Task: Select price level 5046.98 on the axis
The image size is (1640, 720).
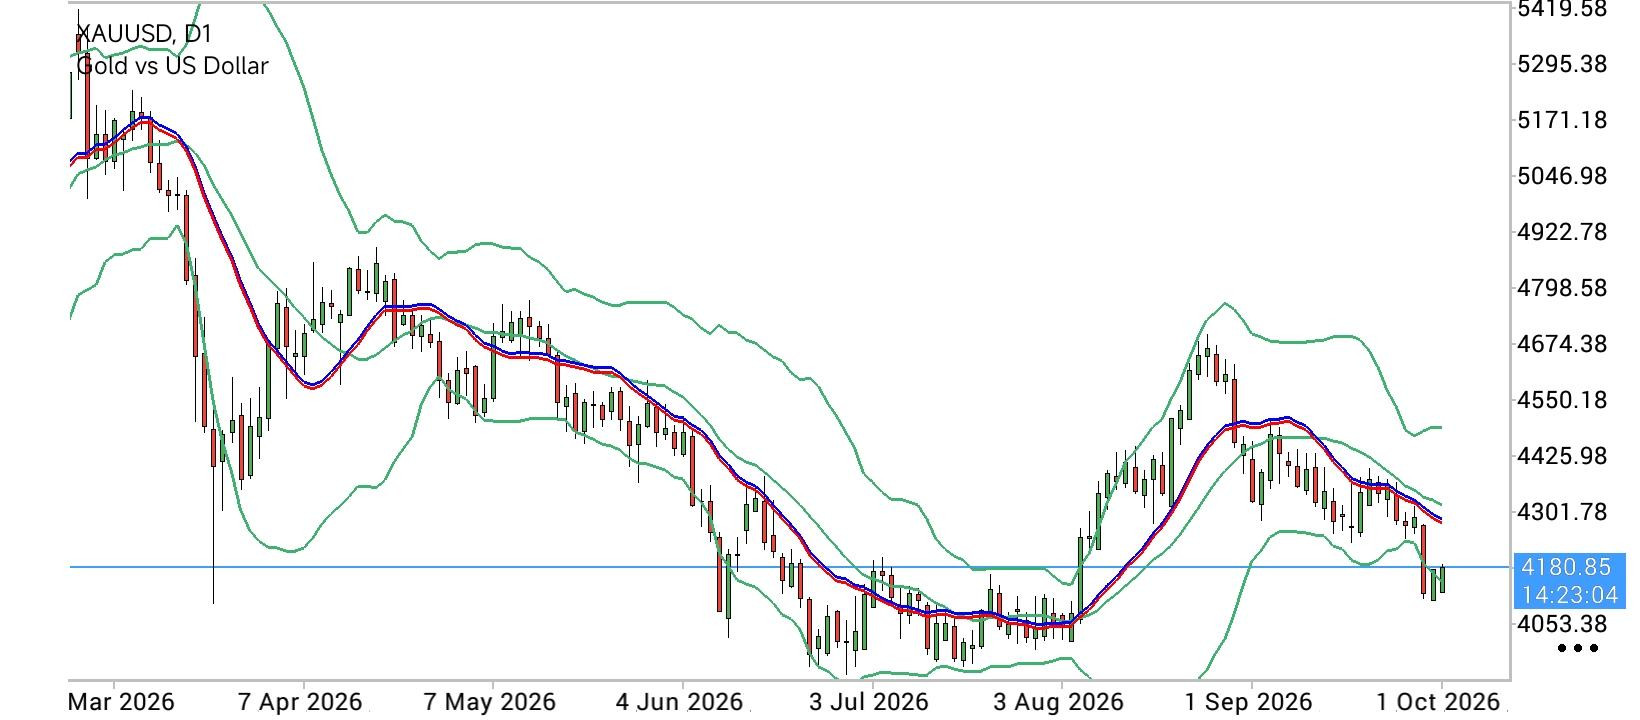Action: (x=1562, y=176)
